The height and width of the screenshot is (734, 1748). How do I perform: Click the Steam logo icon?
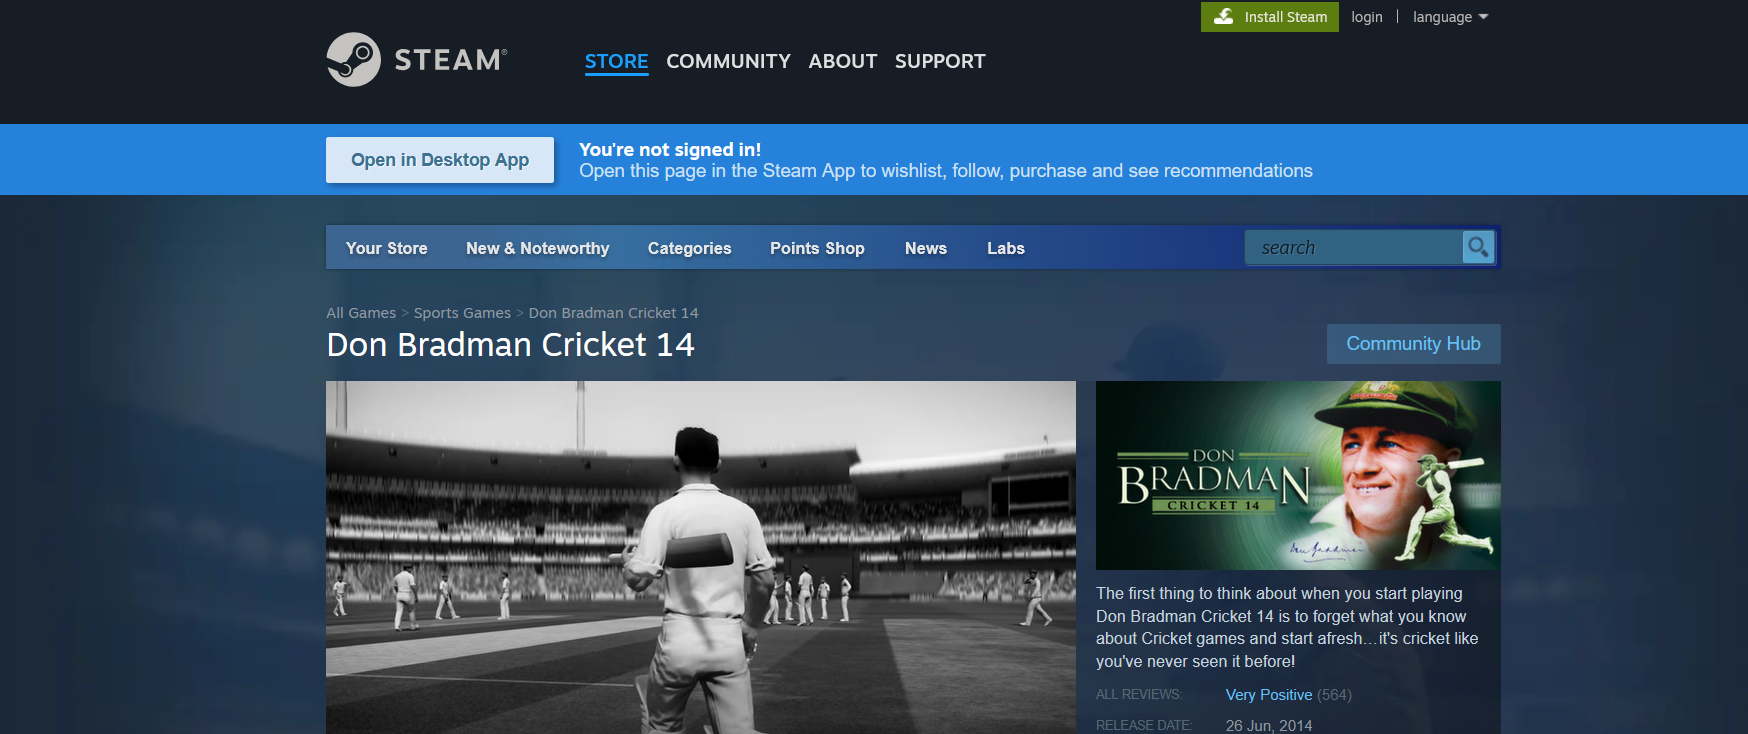click(x=353, y=60)
